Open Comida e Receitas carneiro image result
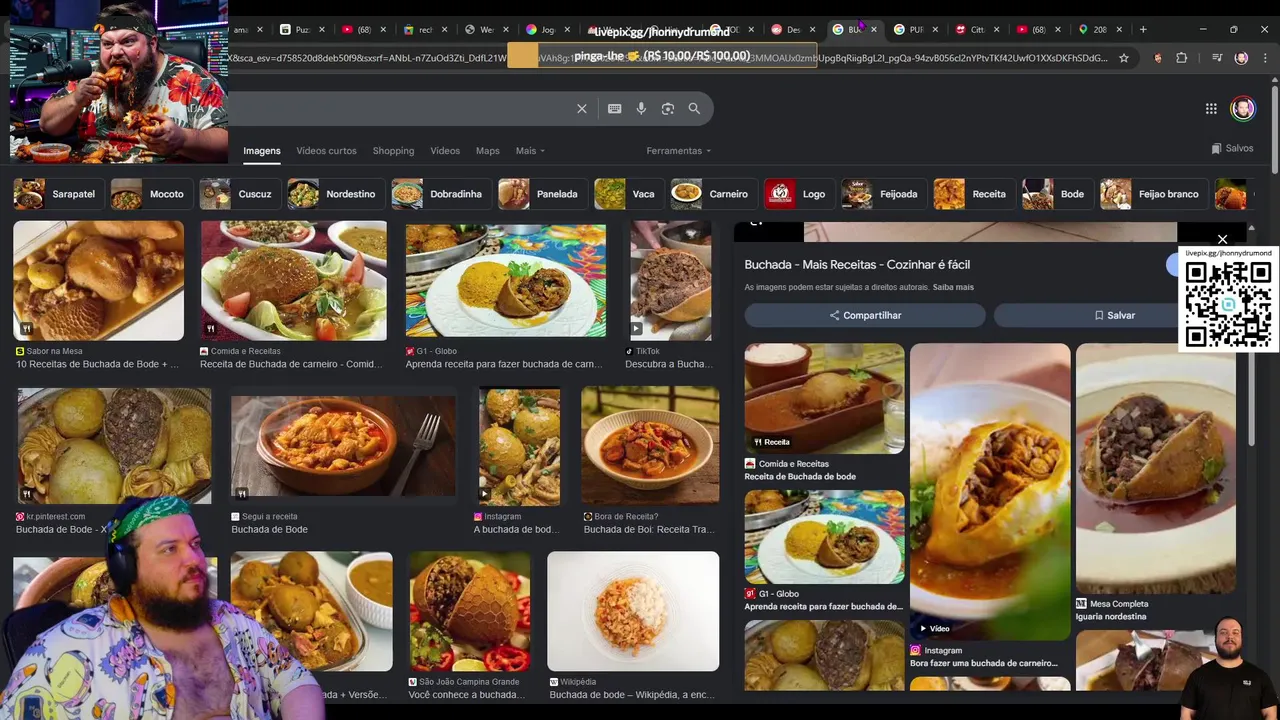The width and height of the screenshot is (1280, 720). (293, 281)
